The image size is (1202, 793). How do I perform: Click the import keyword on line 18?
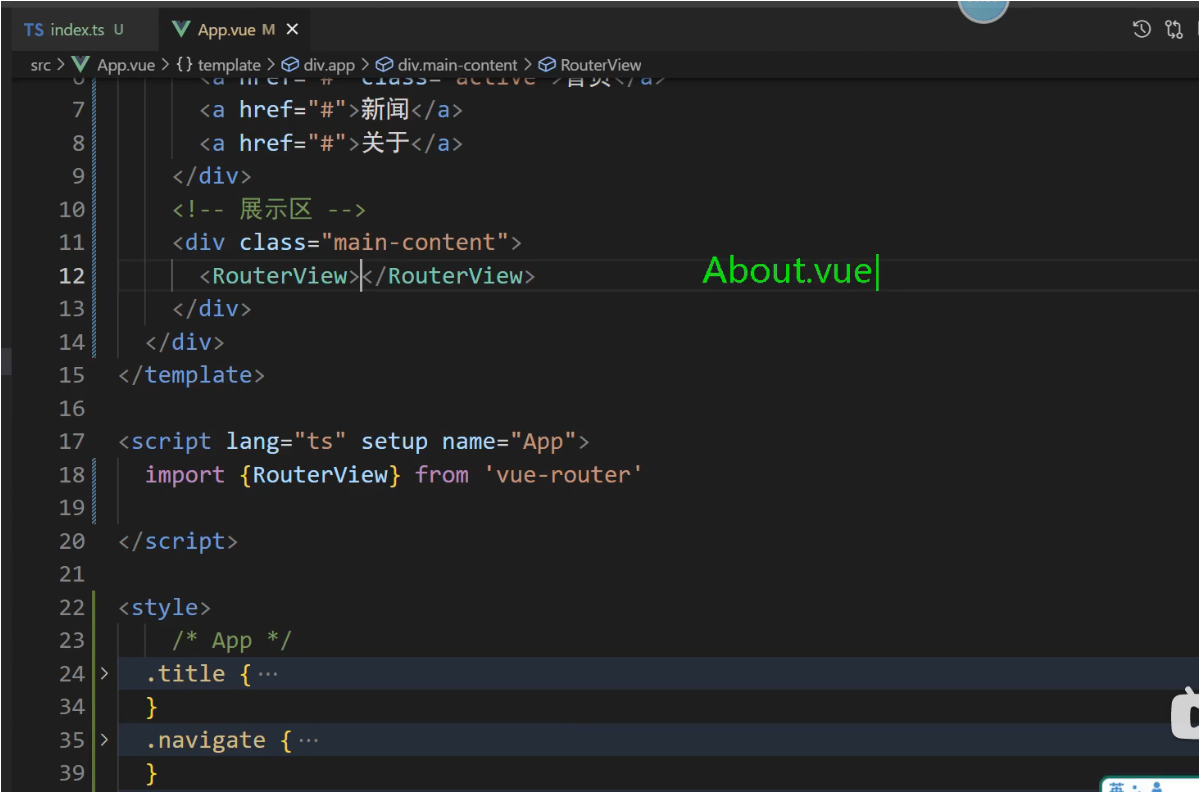click(185, 475)
